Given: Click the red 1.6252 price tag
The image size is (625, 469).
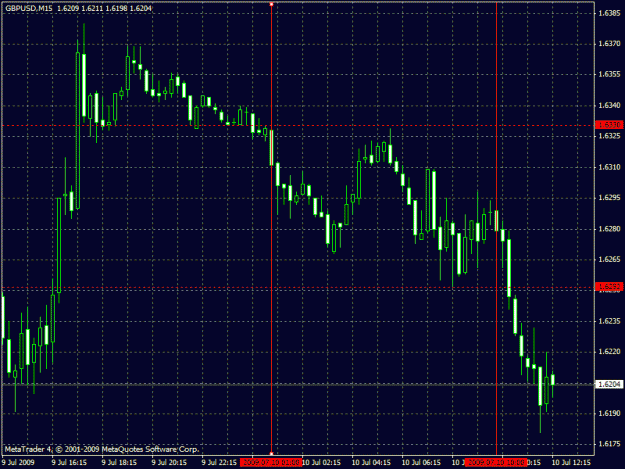Looking at the screenshot, I should pyautogui.click(x=609, y=287).
